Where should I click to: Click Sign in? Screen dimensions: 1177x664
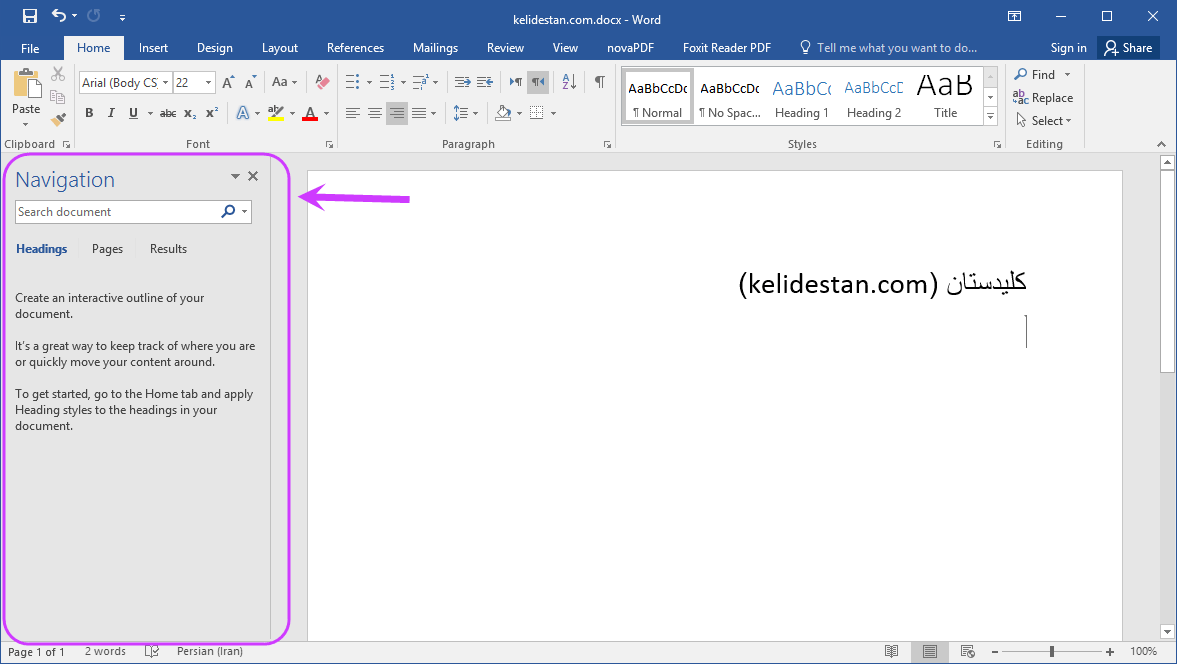[1068, 48]
